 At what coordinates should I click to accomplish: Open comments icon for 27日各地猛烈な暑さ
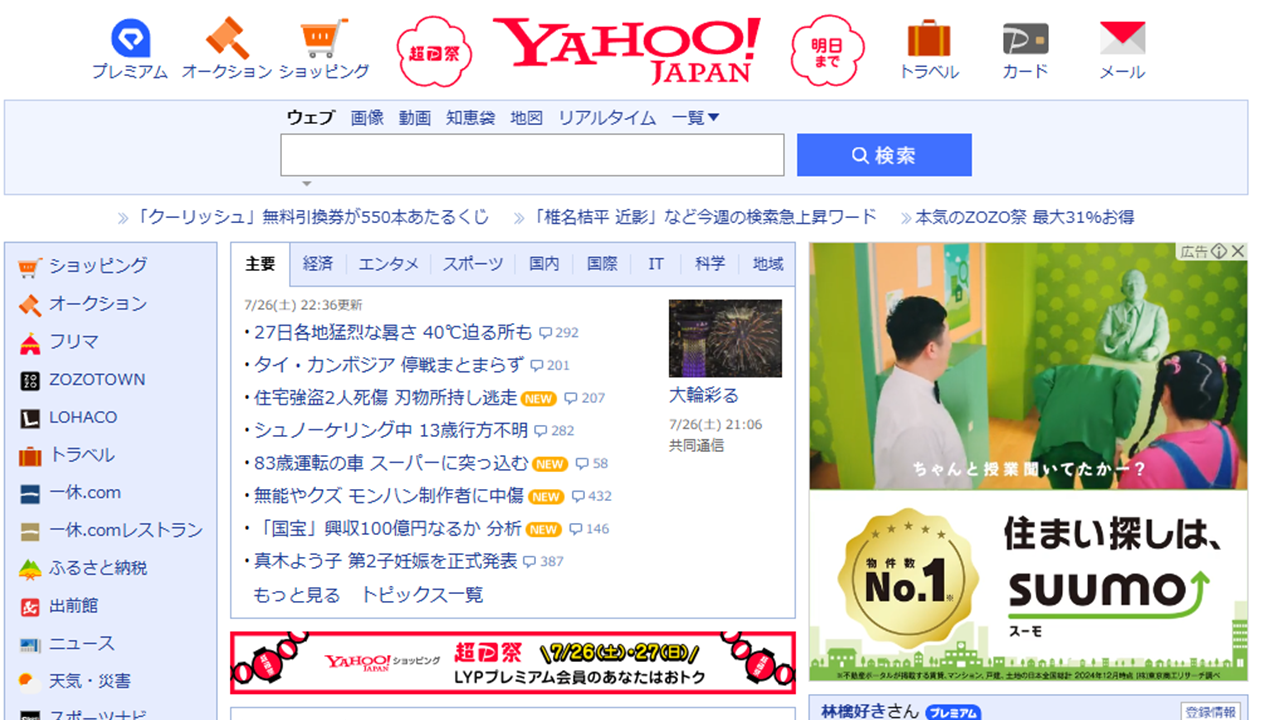coord(546,332)
